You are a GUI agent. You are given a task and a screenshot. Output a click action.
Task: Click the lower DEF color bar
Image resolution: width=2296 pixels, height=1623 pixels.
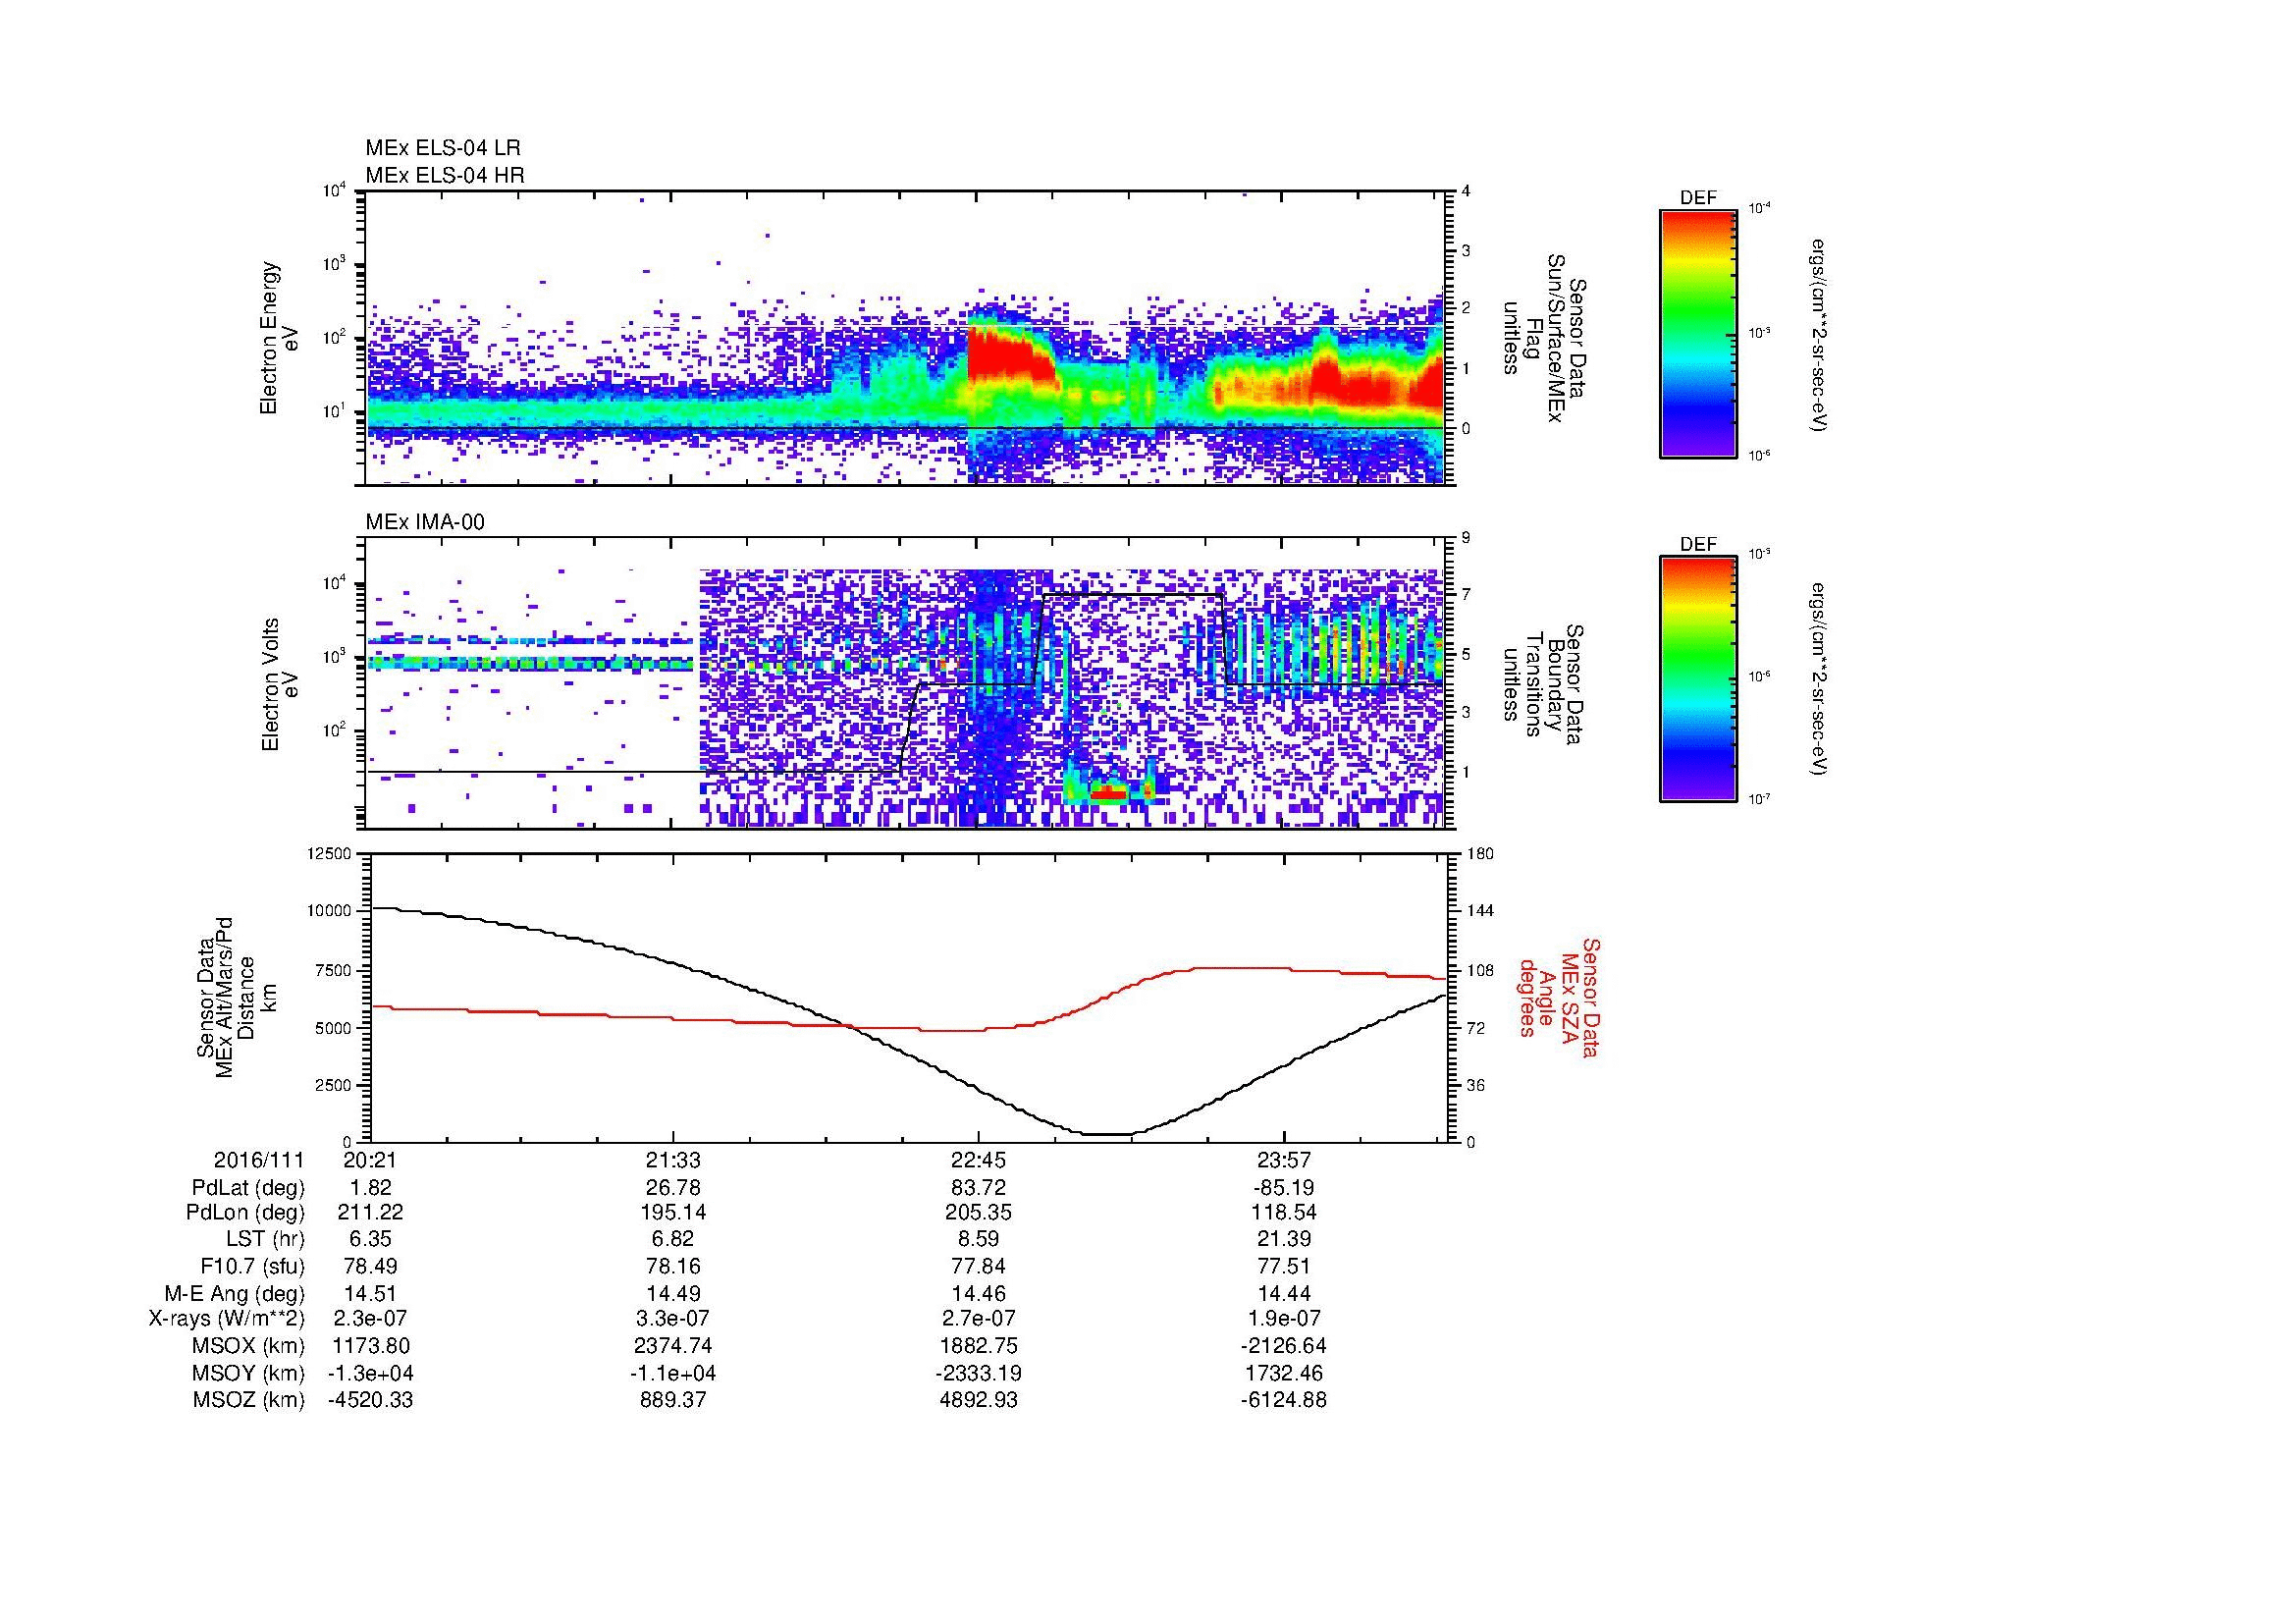(1698, 679)
